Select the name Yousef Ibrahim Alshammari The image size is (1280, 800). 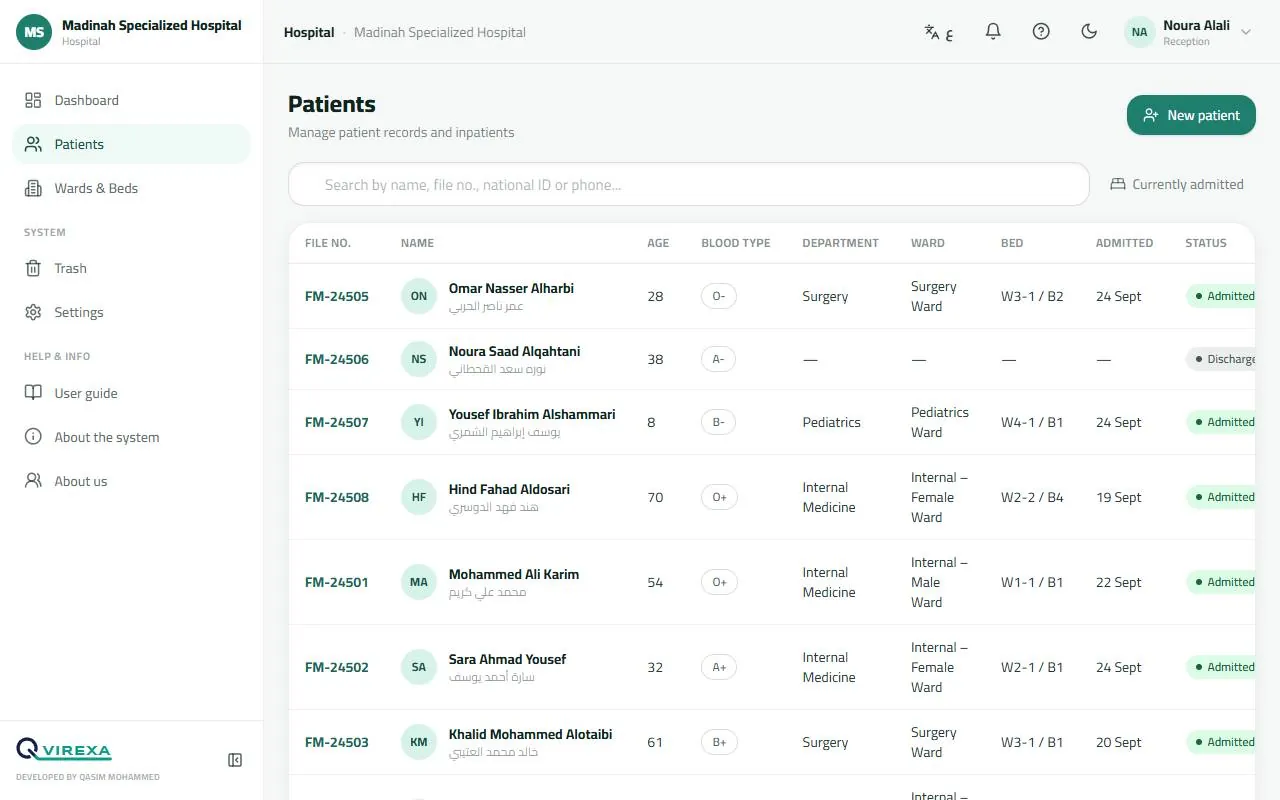pos(532,414)
